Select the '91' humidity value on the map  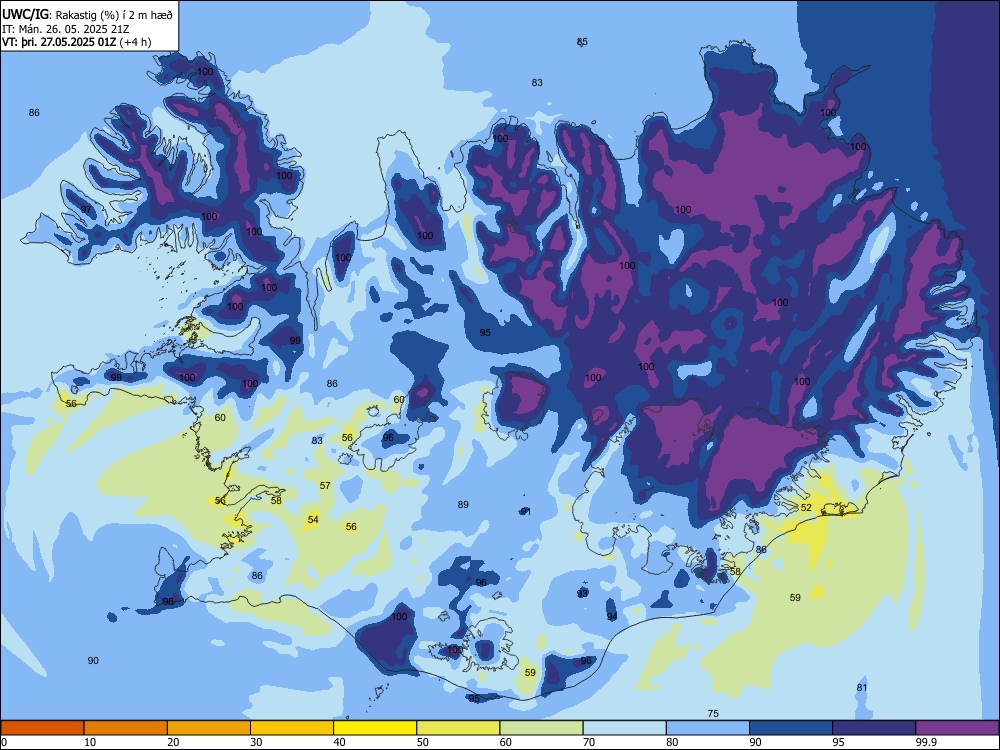526,511
